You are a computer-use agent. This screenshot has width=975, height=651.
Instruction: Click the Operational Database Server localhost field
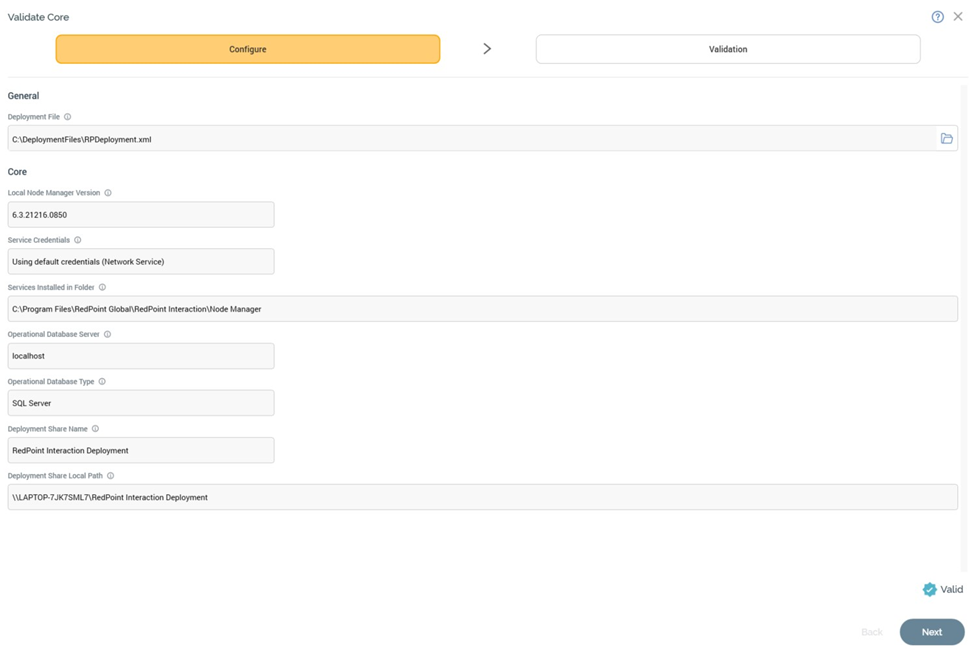[140, 356]
